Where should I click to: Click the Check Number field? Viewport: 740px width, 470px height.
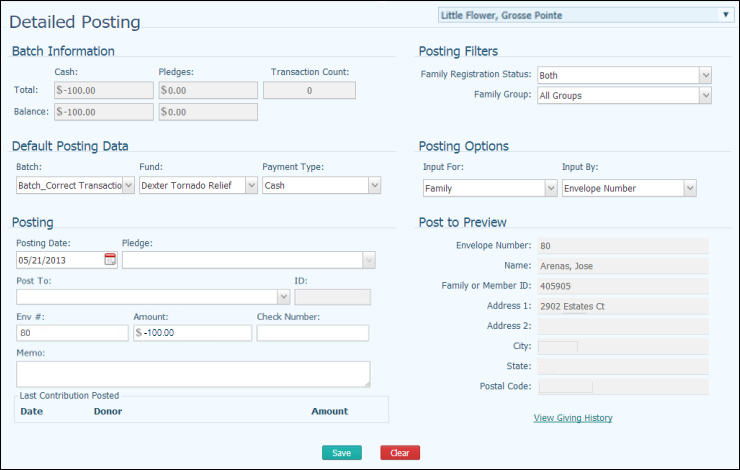pos(312,333)
